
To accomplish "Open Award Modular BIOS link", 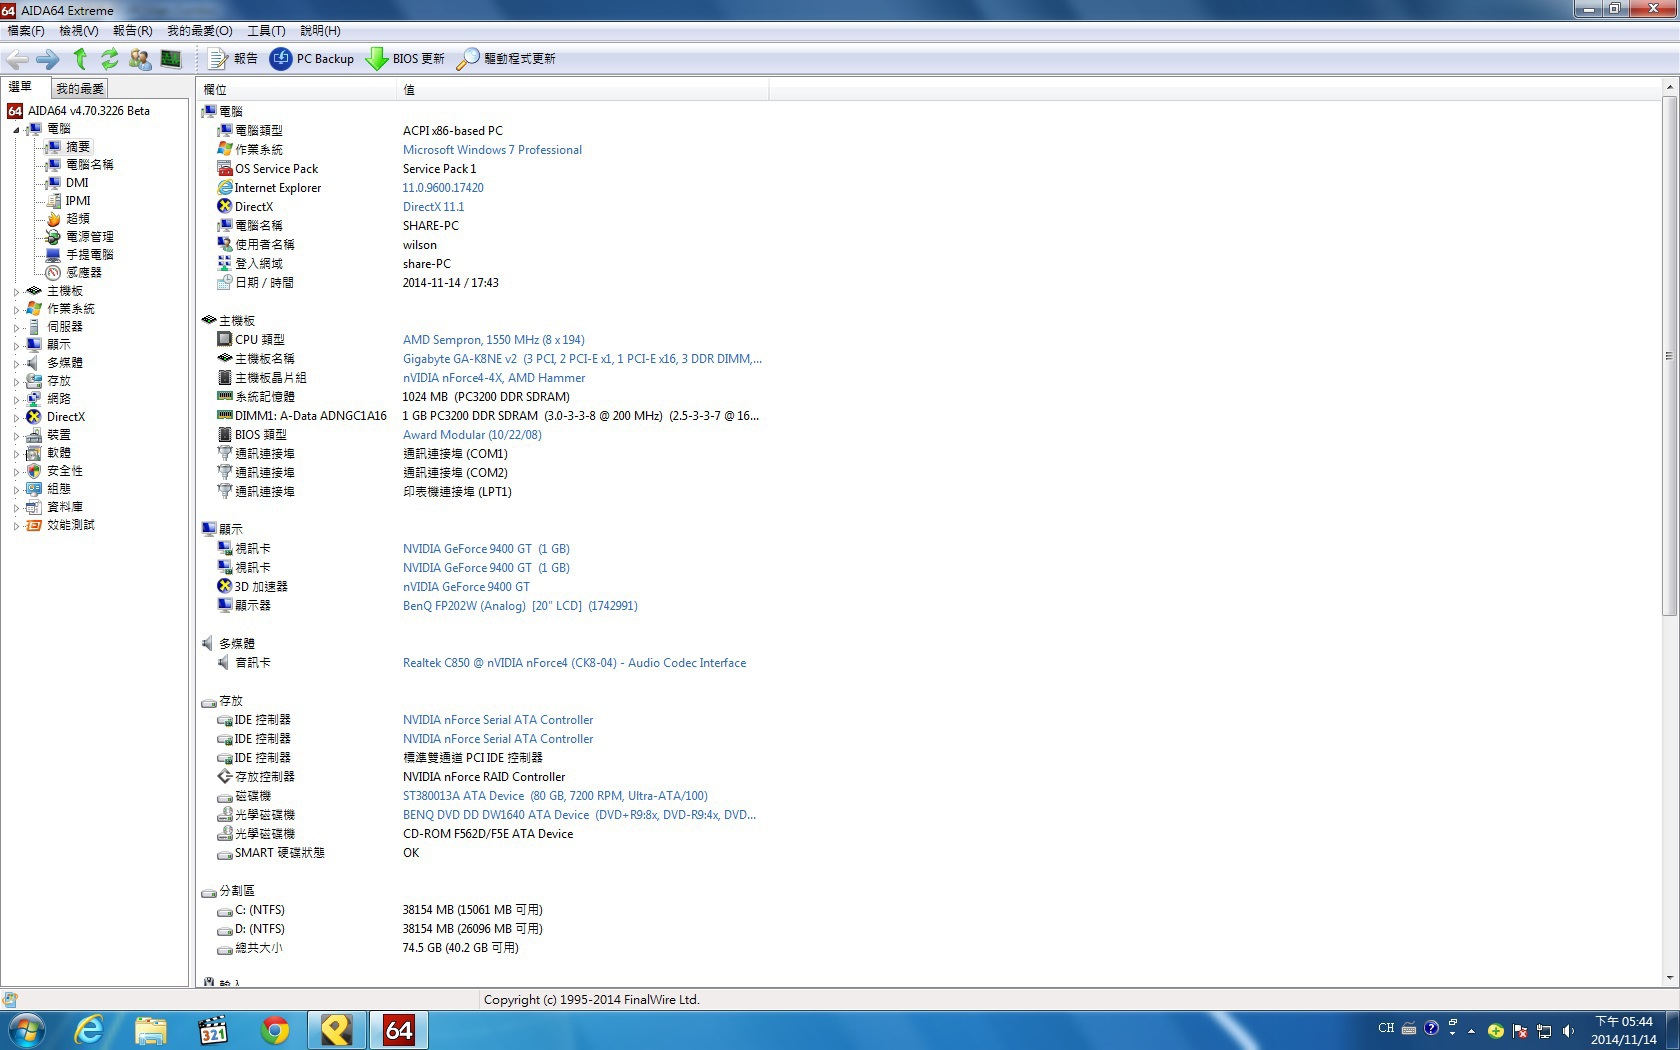I will (x=472, y=435).
